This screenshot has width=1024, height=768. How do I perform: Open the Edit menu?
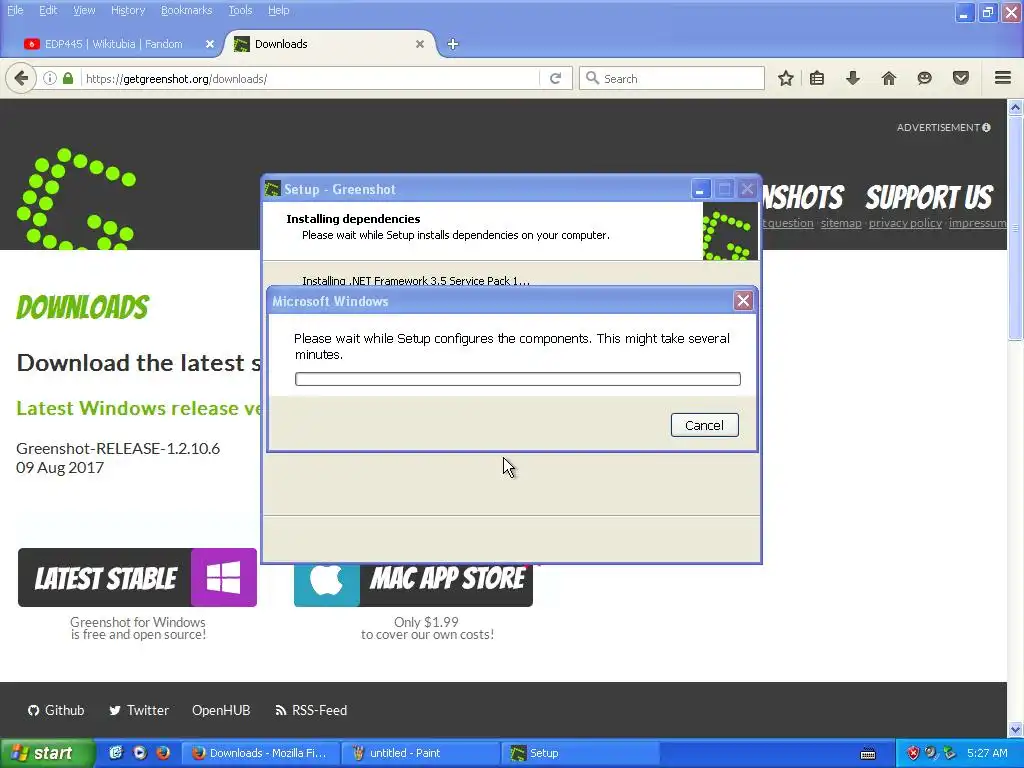pos(48,10)
